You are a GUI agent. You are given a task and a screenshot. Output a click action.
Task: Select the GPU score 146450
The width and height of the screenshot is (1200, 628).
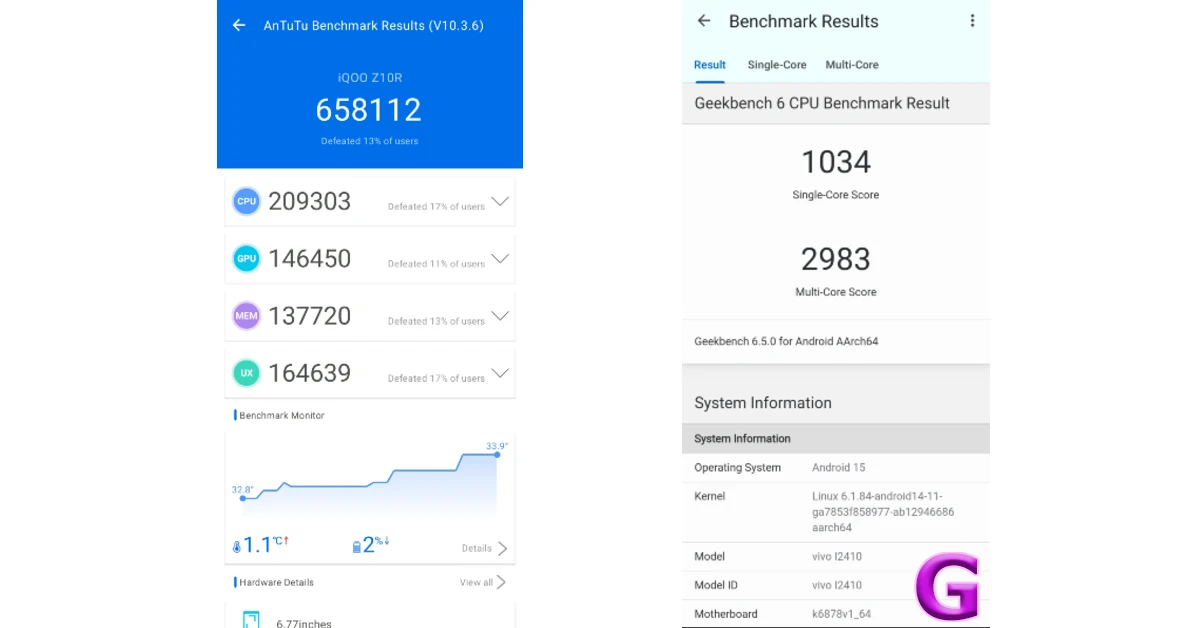[310, 258]
